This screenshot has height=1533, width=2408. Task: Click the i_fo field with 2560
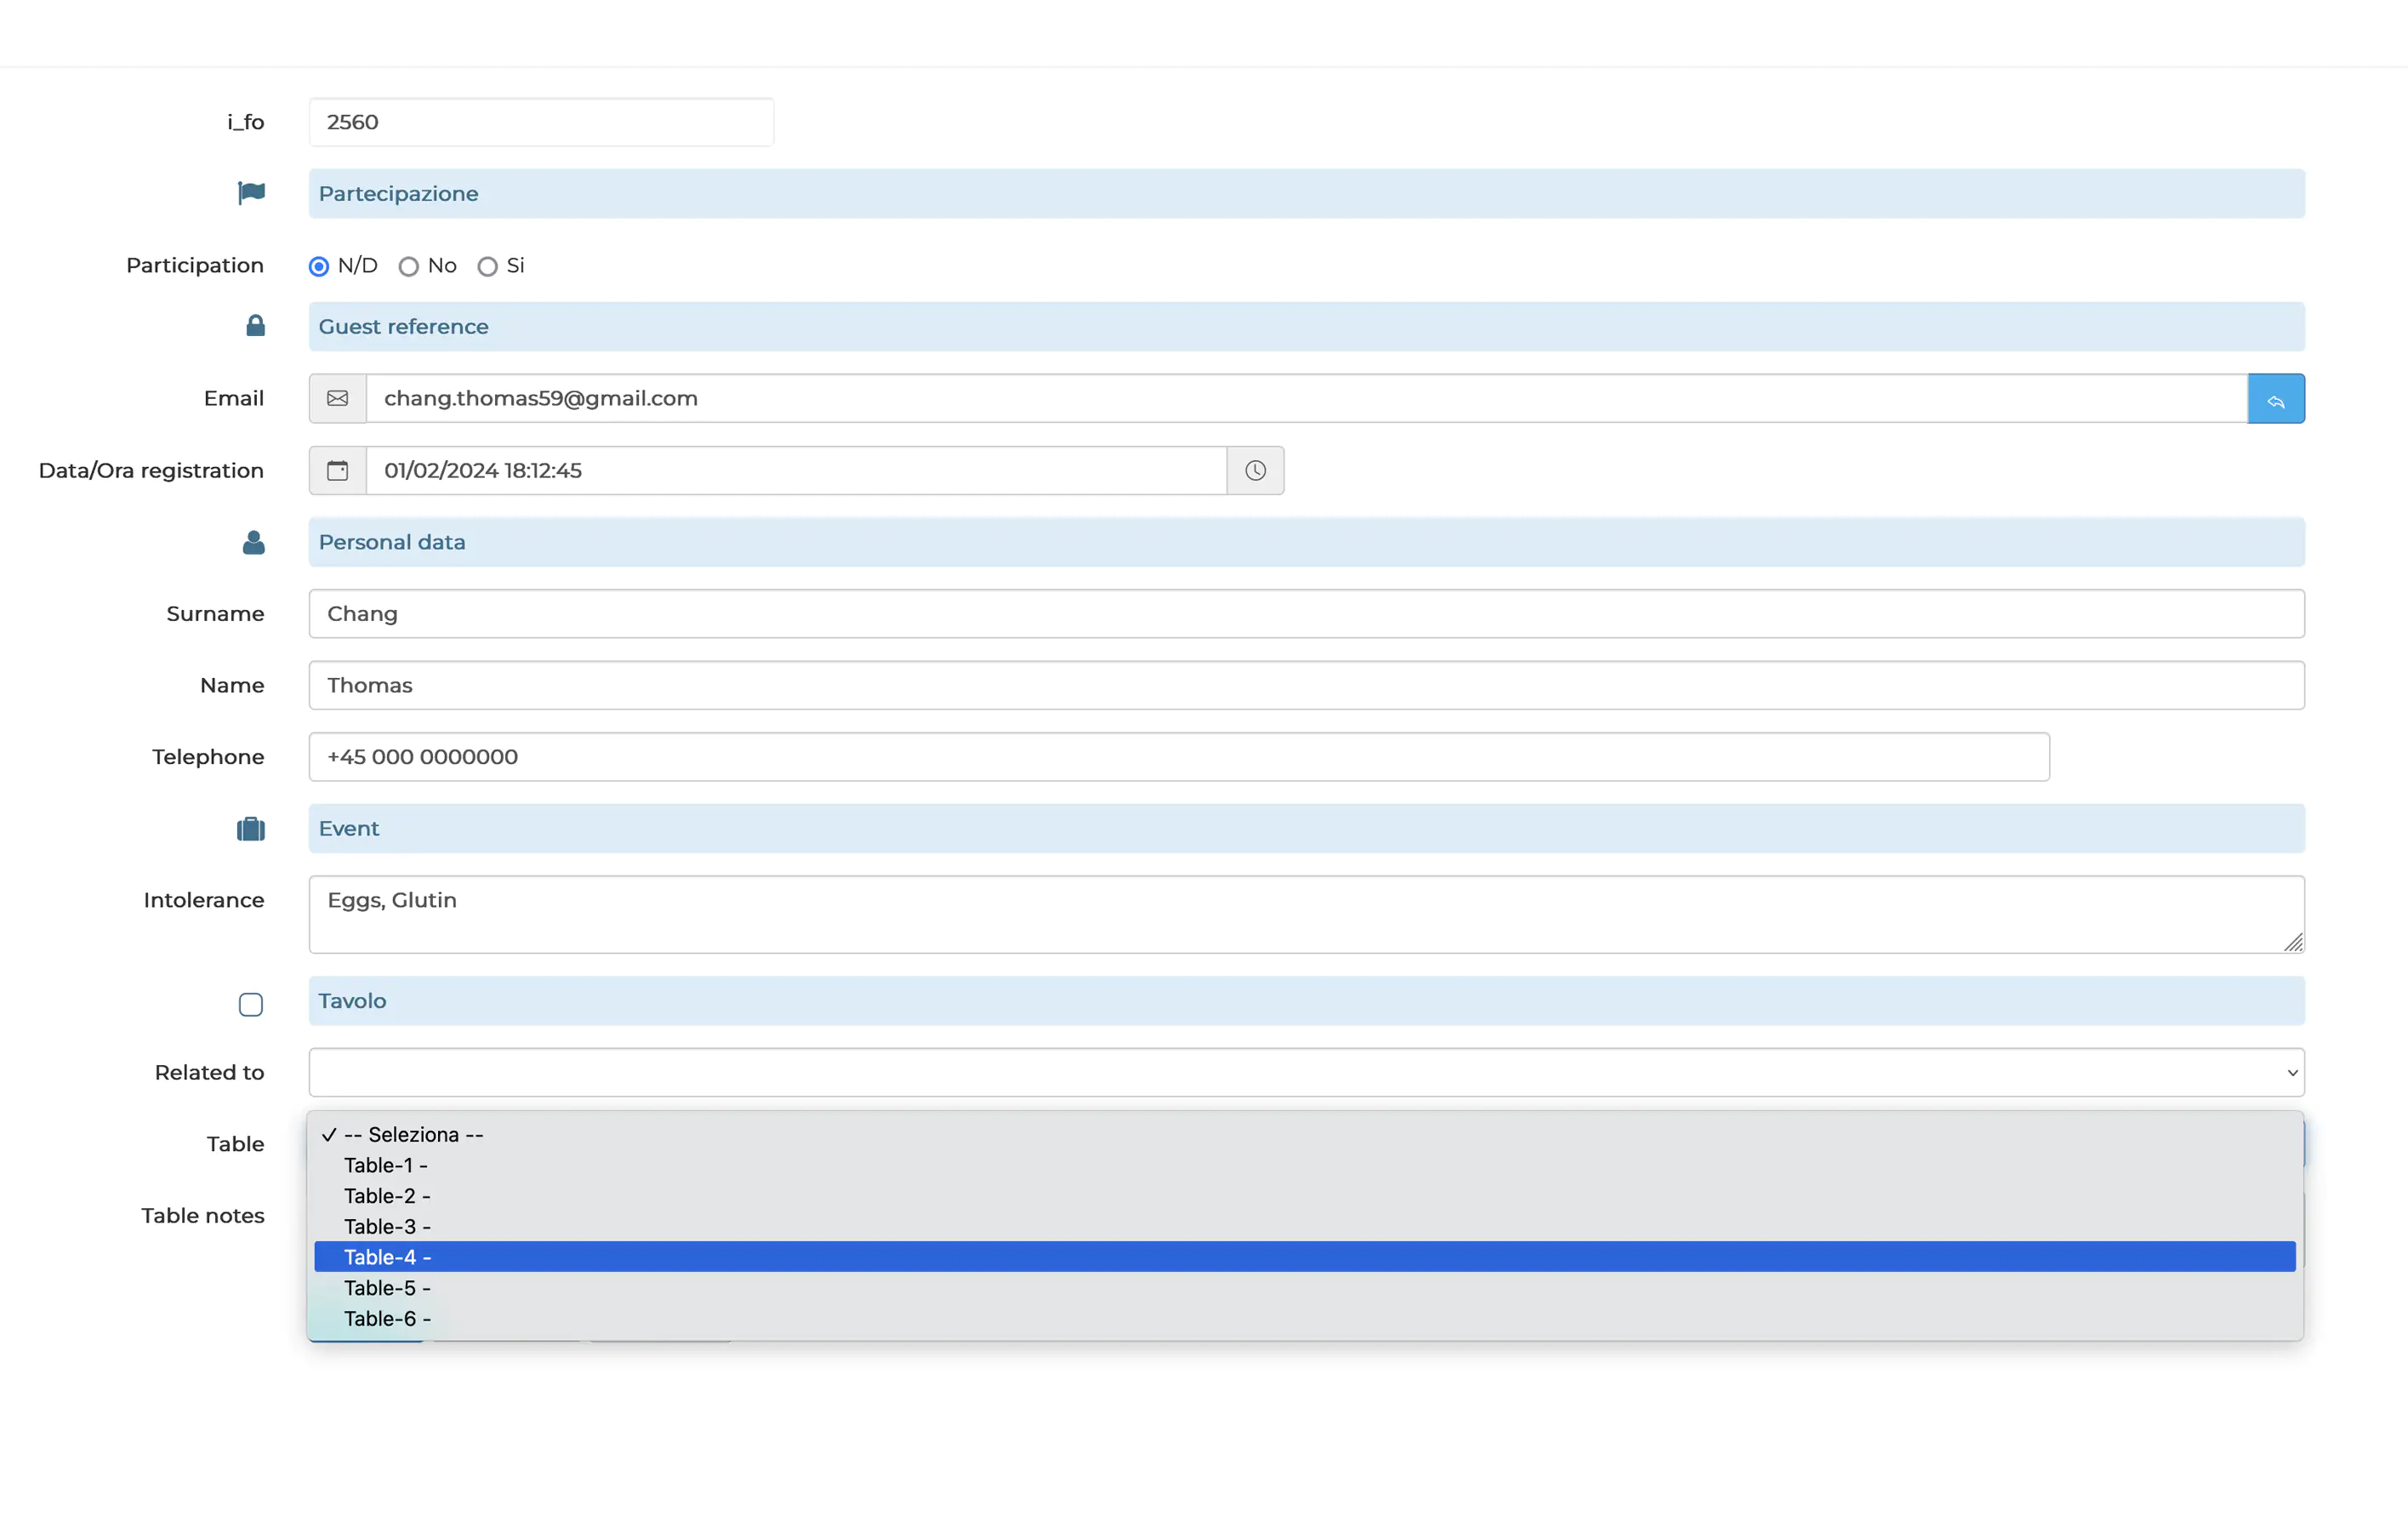(x=541, y=122)
